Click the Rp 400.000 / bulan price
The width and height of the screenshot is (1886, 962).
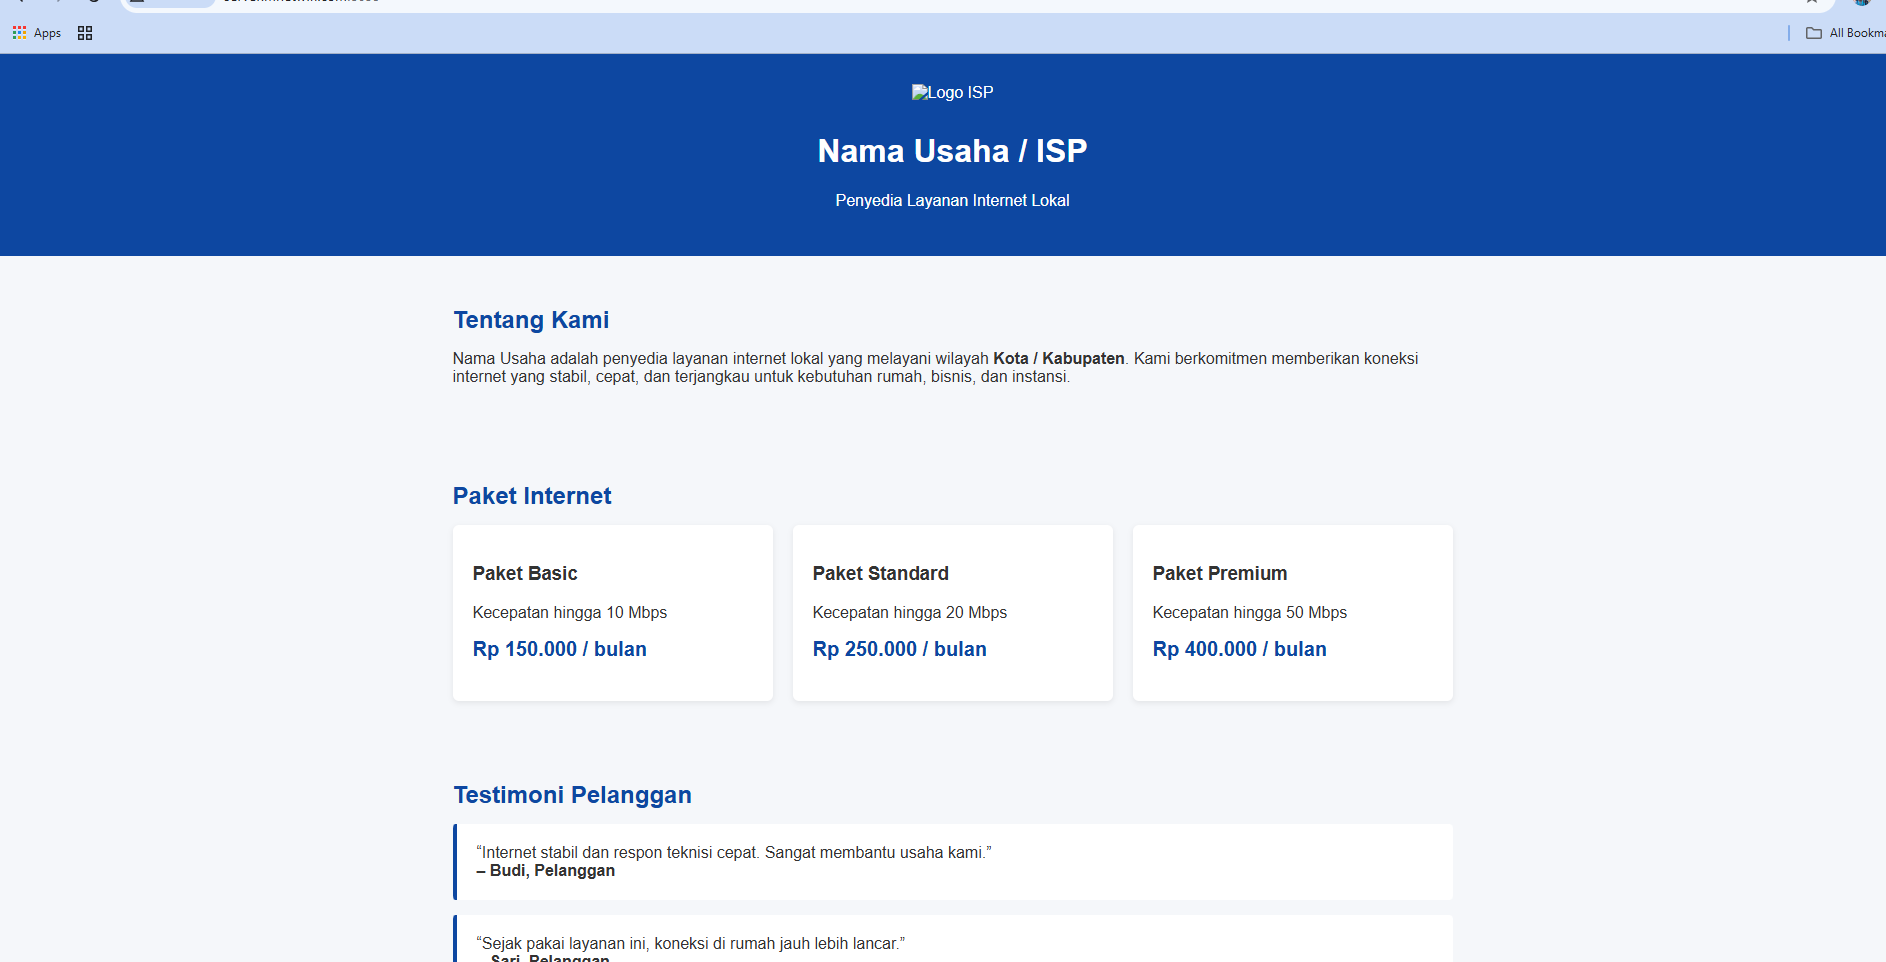[1239, 649]
